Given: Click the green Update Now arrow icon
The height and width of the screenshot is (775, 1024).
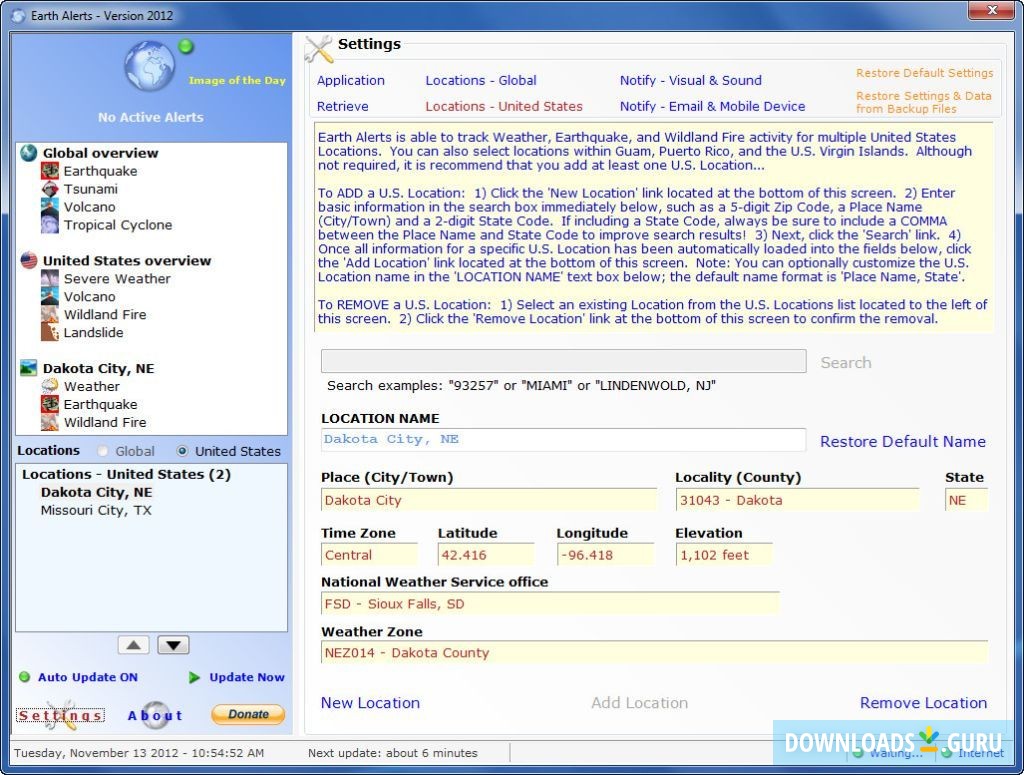Looking at the screenshot, I should click(195, 678).
